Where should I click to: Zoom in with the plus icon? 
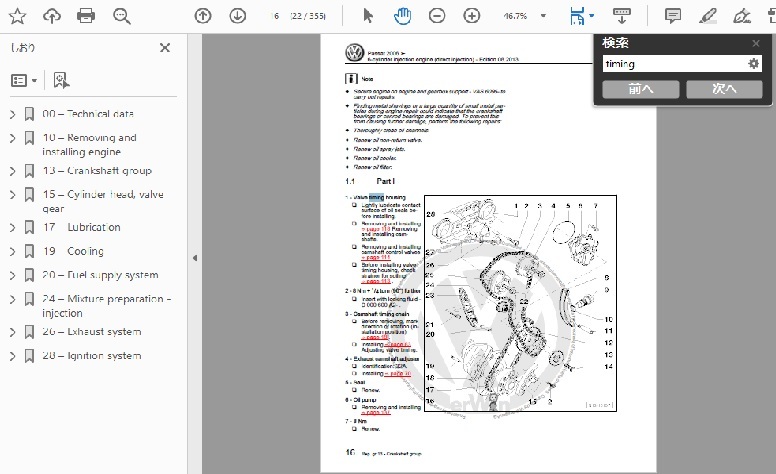tap(472, 16)
